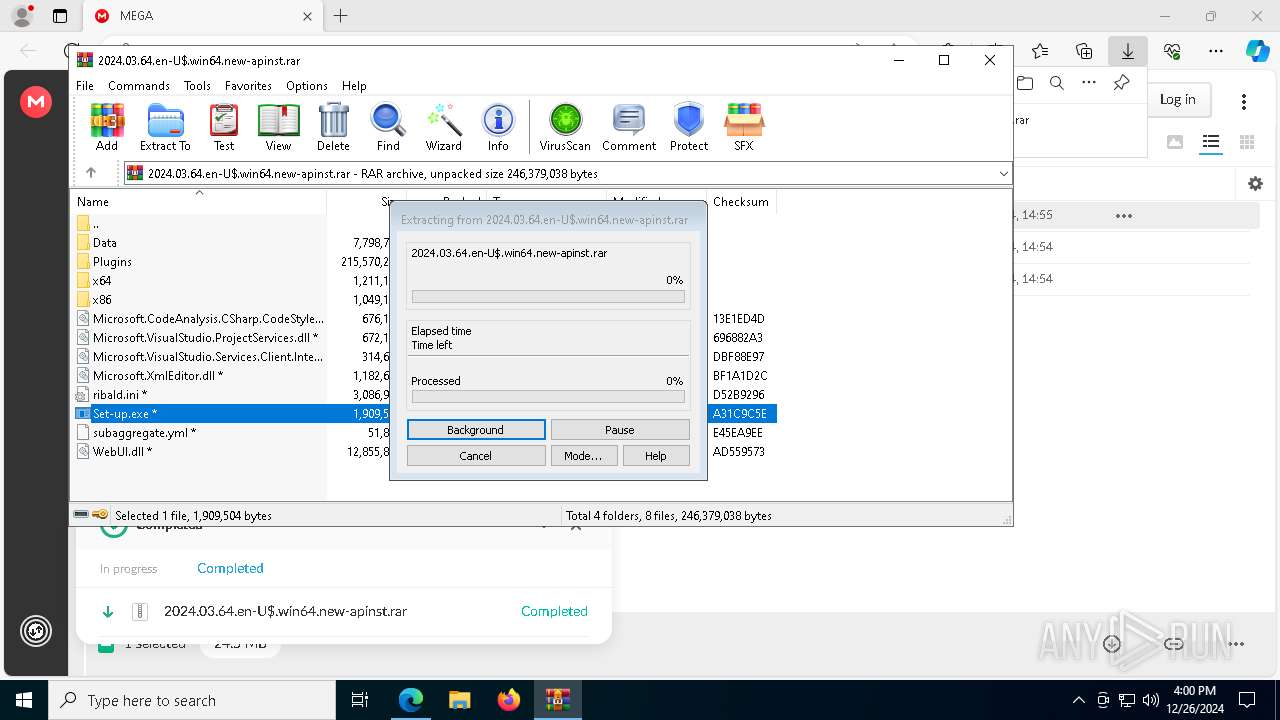Click the Mode... button
Viewport: 1280px width, 720px height.
(x=583, y=456)
